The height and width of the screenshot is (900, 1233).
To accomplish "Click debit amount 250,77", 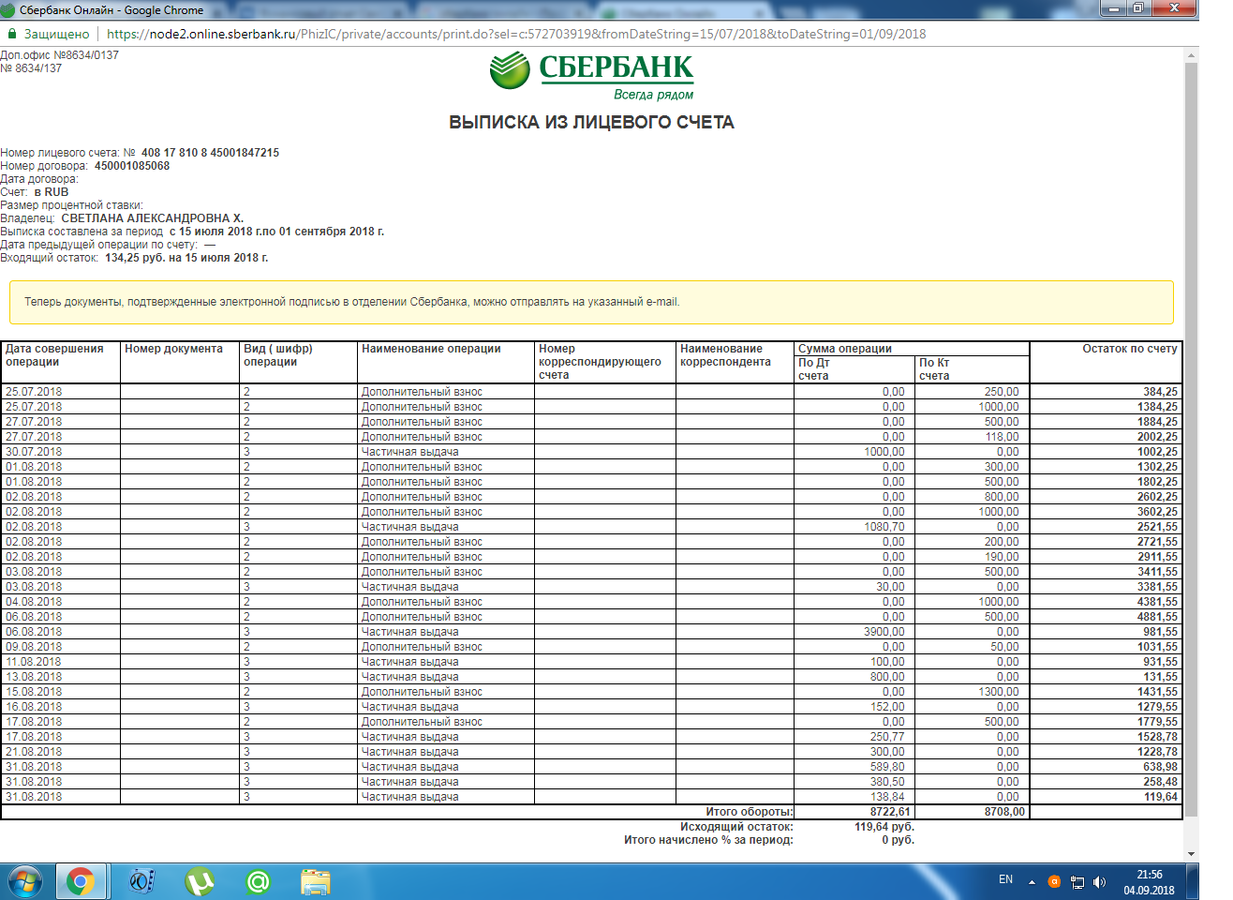I will coord(886,737).
